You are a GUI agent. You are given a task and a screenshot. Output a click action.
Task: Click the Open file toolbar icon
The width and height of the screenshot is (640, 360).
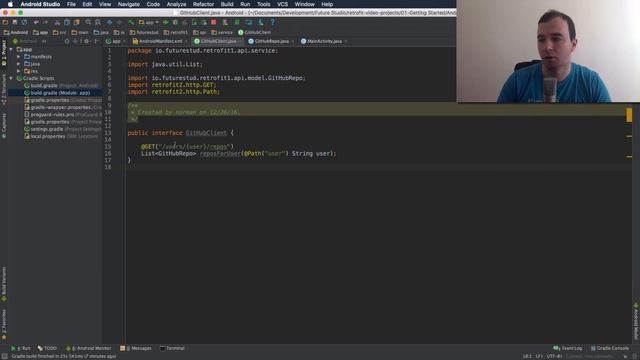(5, 22)
